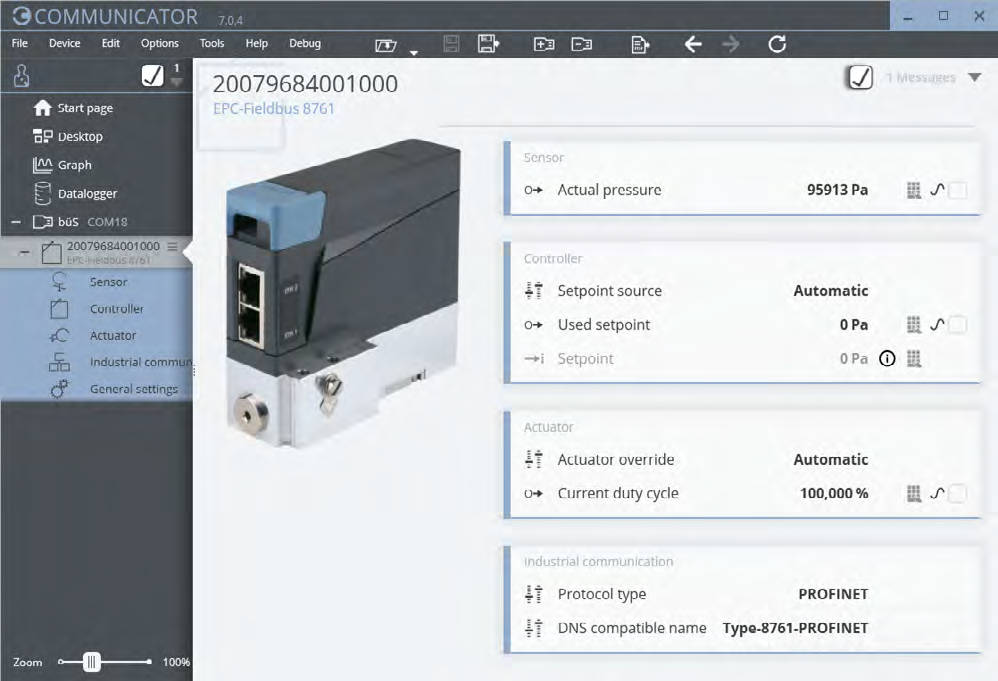
Task: Expand the dropdown arrow beside open folder icon
Action: [414, 53]
